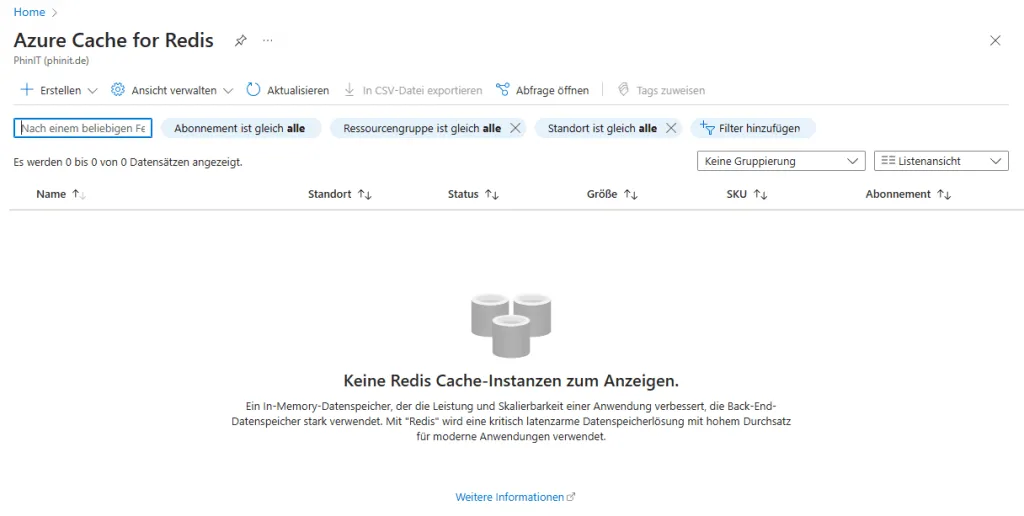This screenshot has width=1024, height=516.
Task: Open the Weitere Informationen link
Action: [x=510, y=497]
